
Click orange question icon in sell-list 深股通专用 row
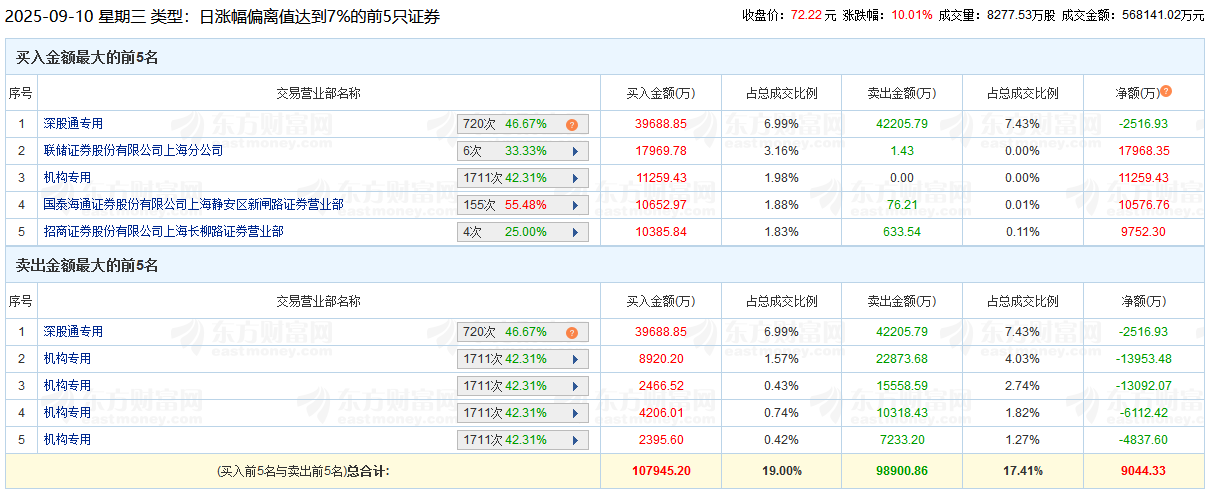click(x=572, y=333)
